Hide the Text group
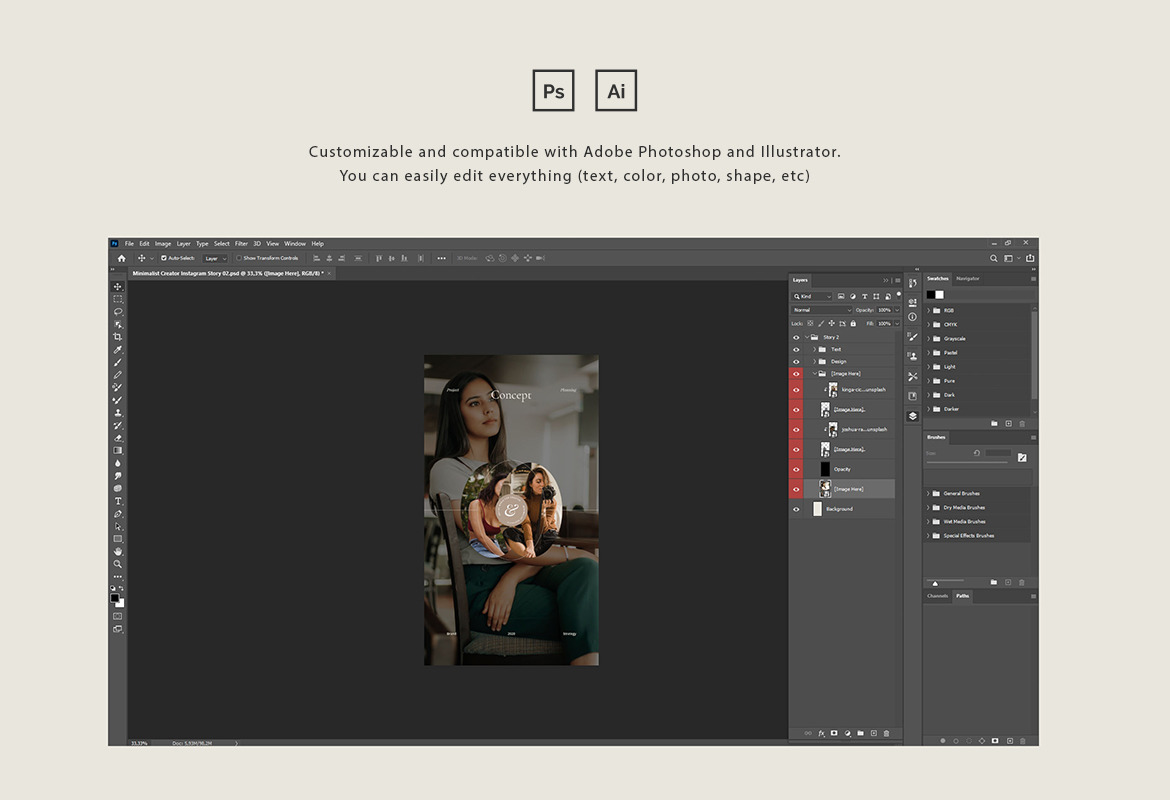The image size is (1170, 800). tap(796, 349)
